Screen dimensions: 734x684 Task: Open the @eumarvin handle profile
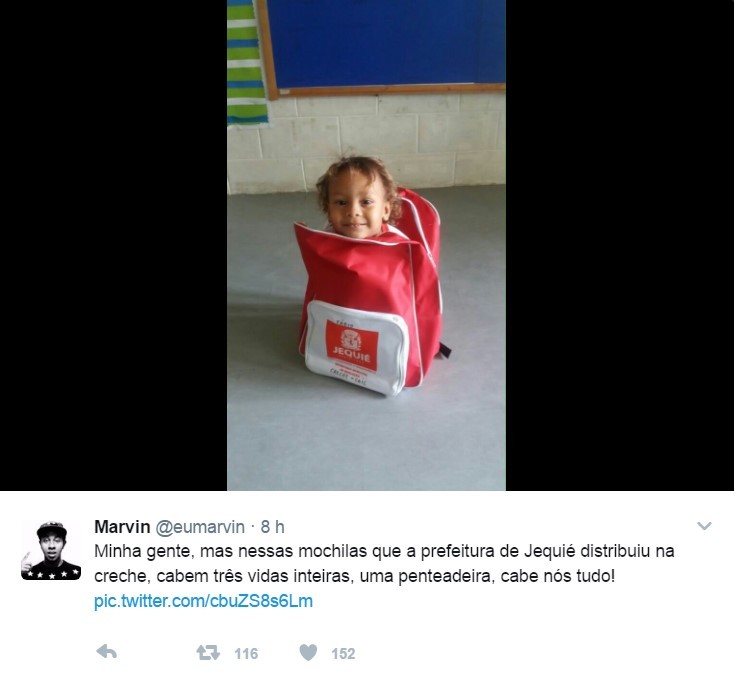[200, 527]
